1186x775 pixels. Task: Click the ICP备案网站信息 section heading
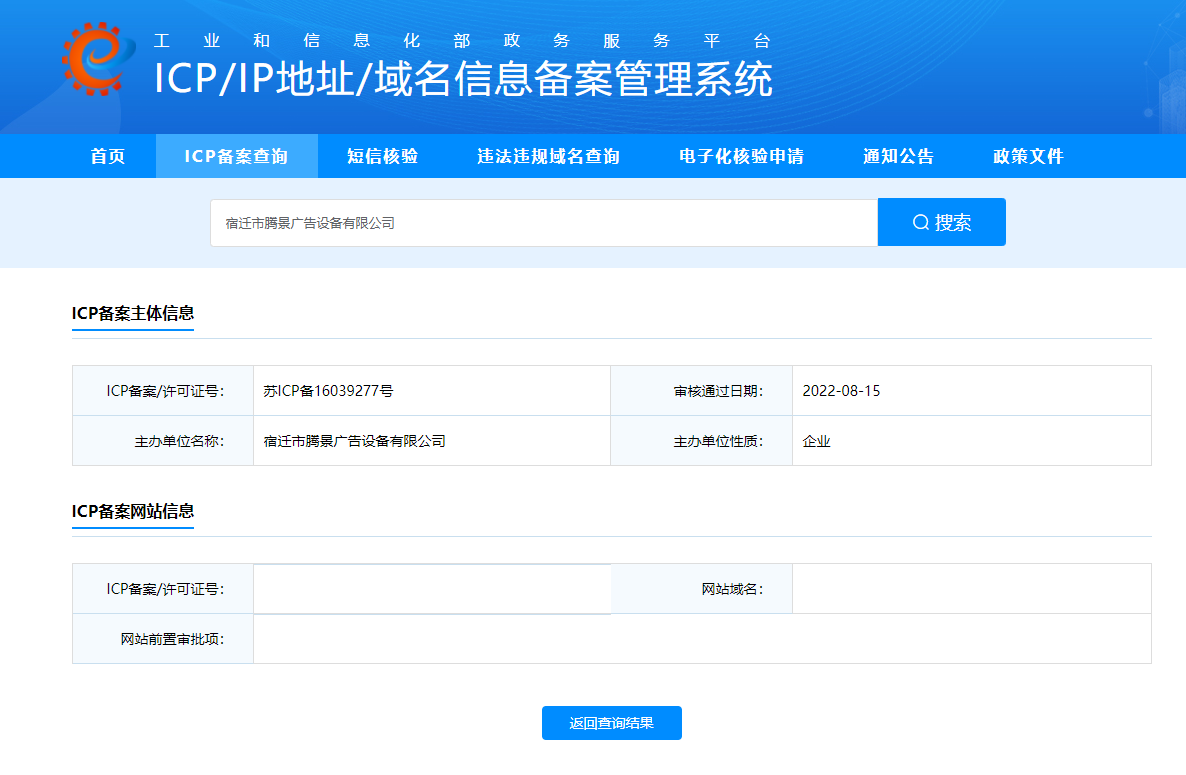tap(133, 510)
